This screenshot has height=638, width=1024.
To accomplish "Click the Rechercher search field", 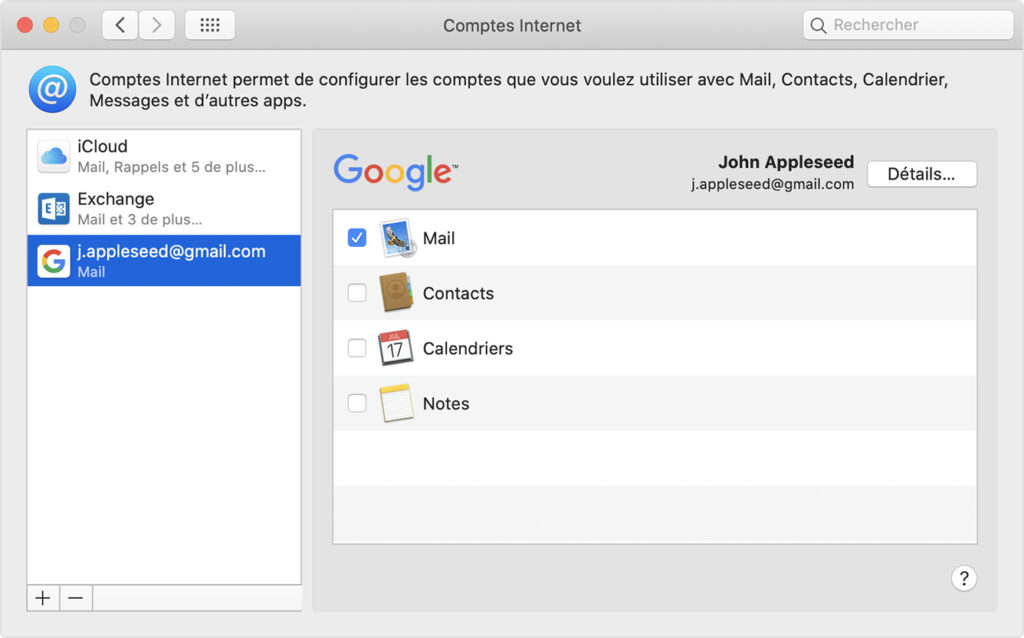I will click(x=907, y=24).
